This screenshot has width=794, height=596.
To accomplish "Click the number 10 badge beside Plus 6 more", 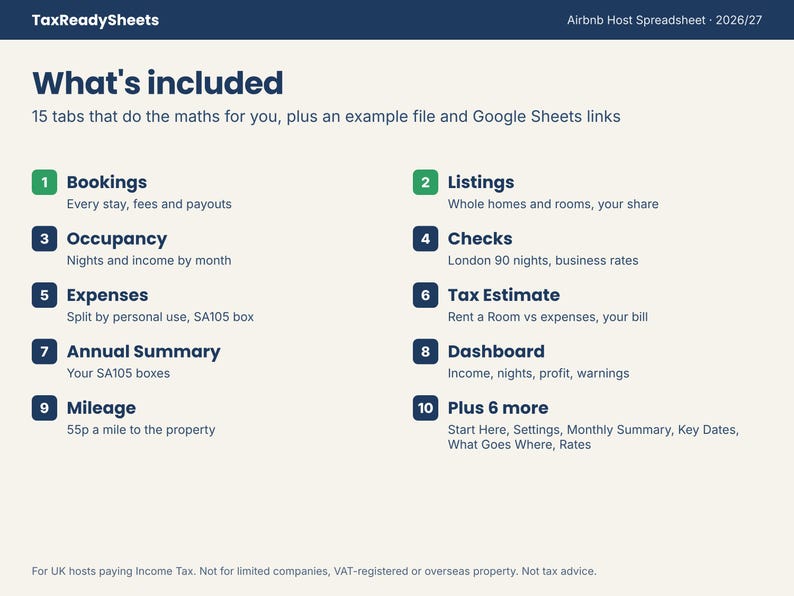I will pos(425,408).
